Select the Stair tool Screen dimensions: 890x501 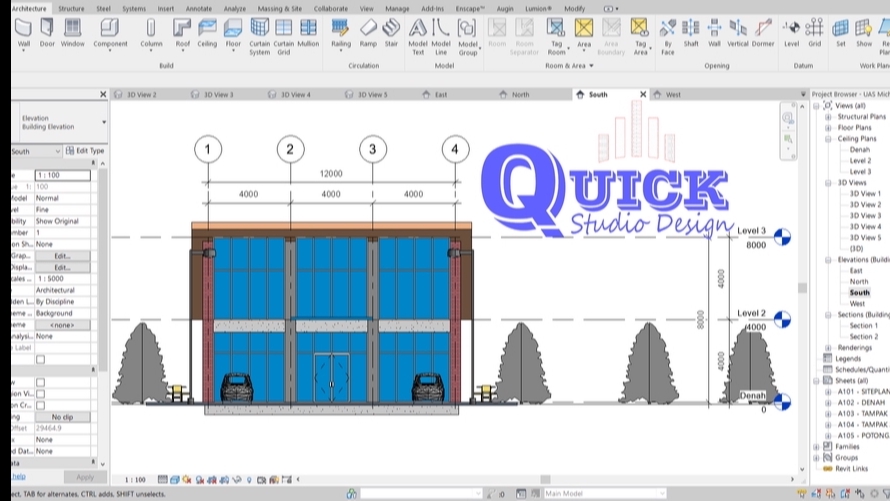(x=391, y=33)
